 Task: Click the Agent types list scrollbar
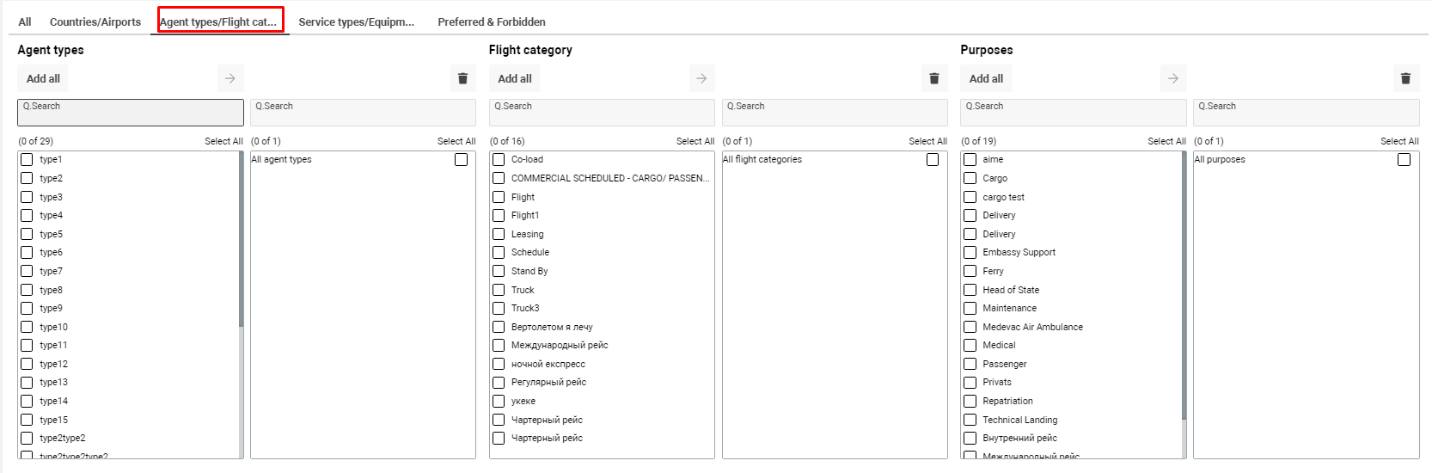coord(241,240)
